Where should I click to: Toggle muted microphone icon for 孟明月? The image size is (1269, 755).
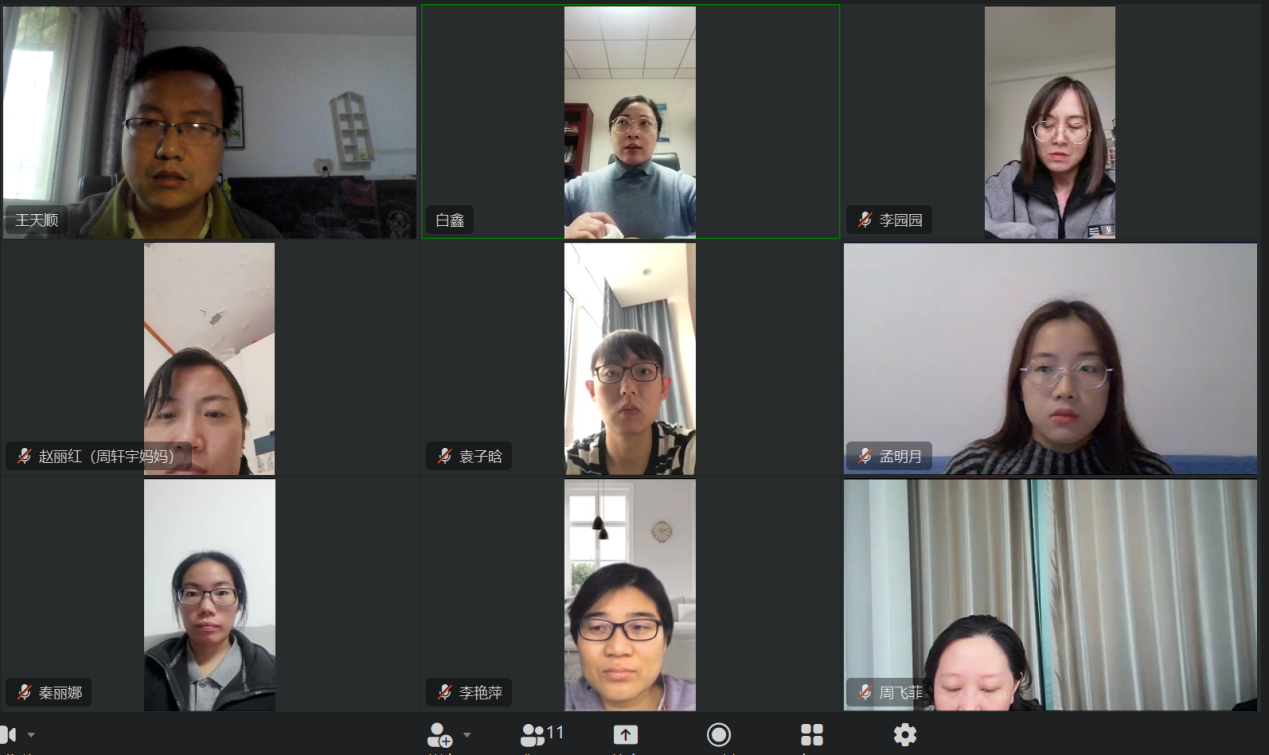coord(864,456)
